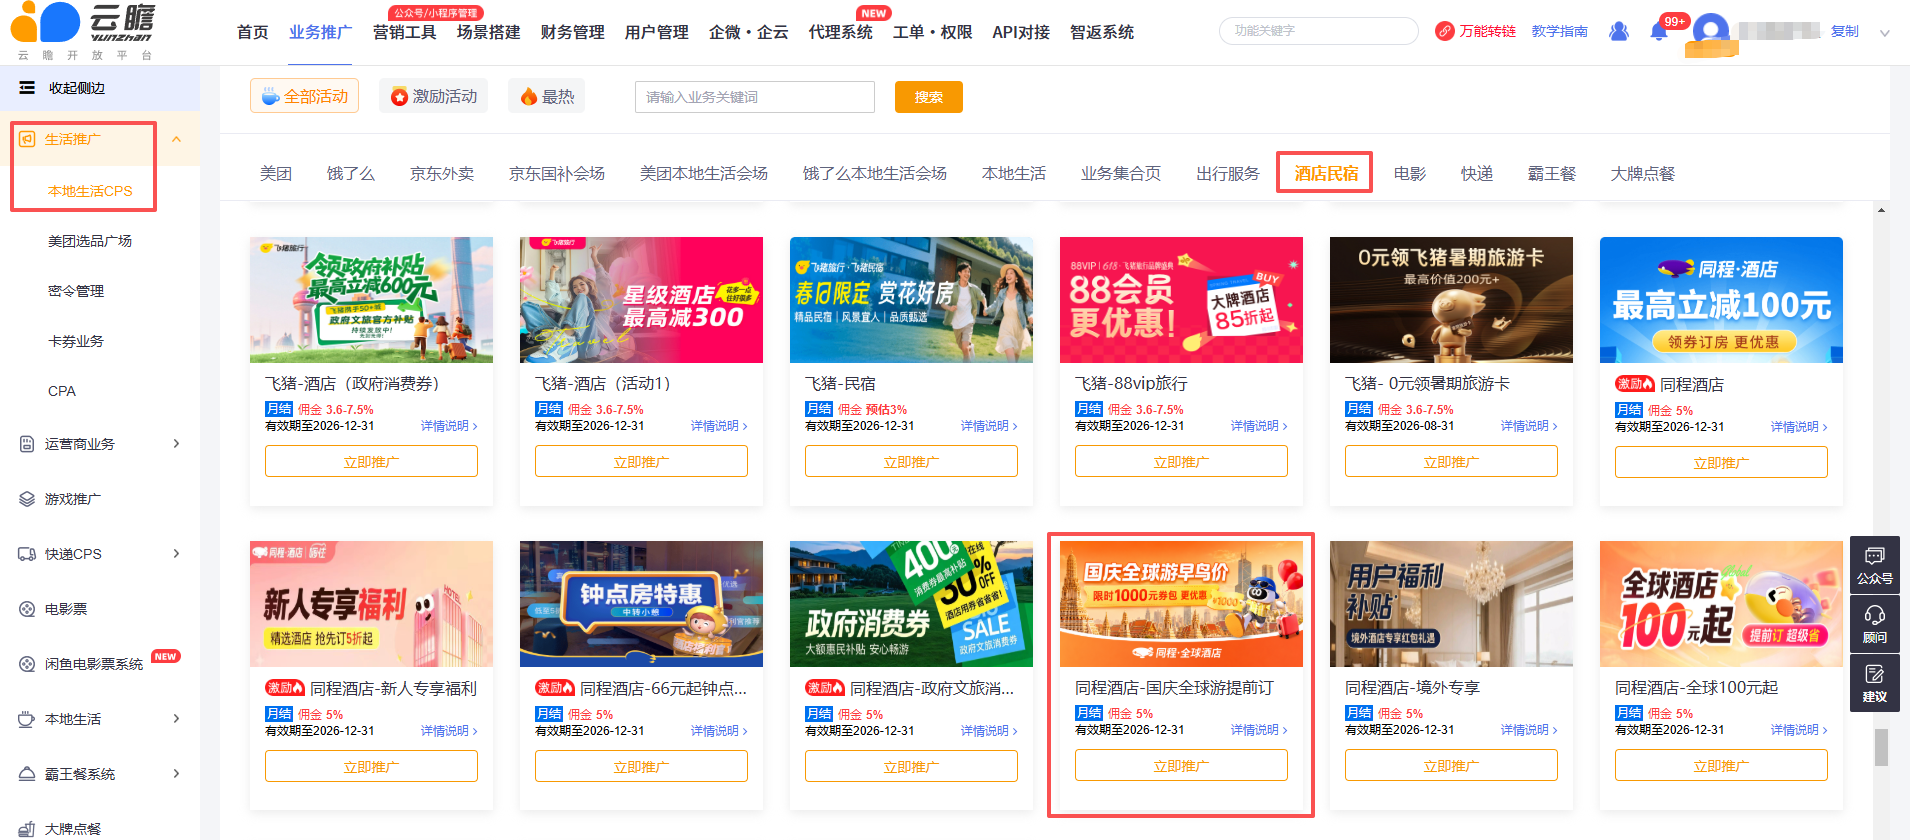Open the 用户管理 menu
Viewport: 1910px width, 840px height.
point(657,32)
